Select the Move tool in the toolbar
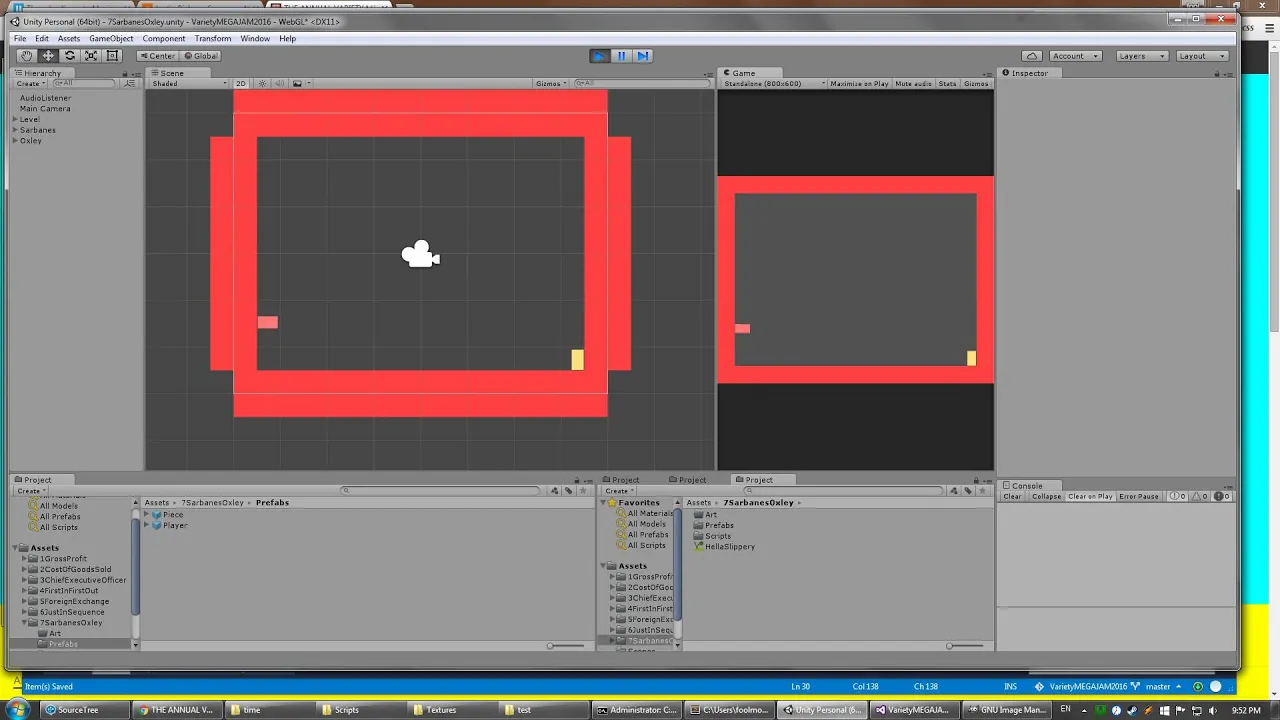This screenshot has width=1280, height=720. coord(48,56)
